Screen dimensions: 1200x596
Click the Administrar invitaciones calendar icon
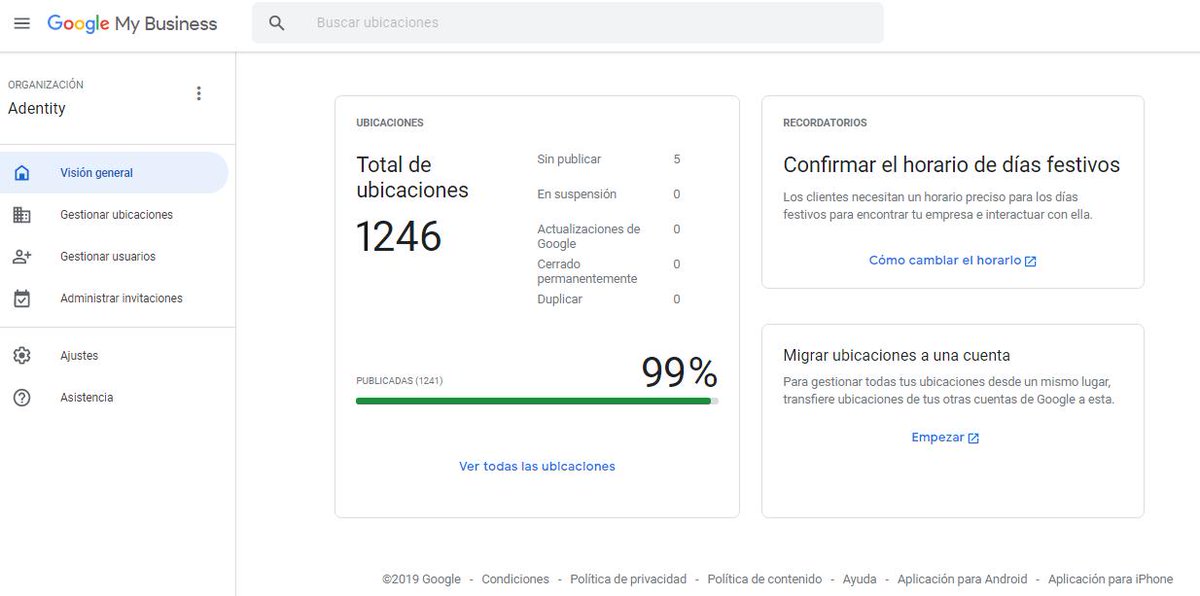point(22,298)
